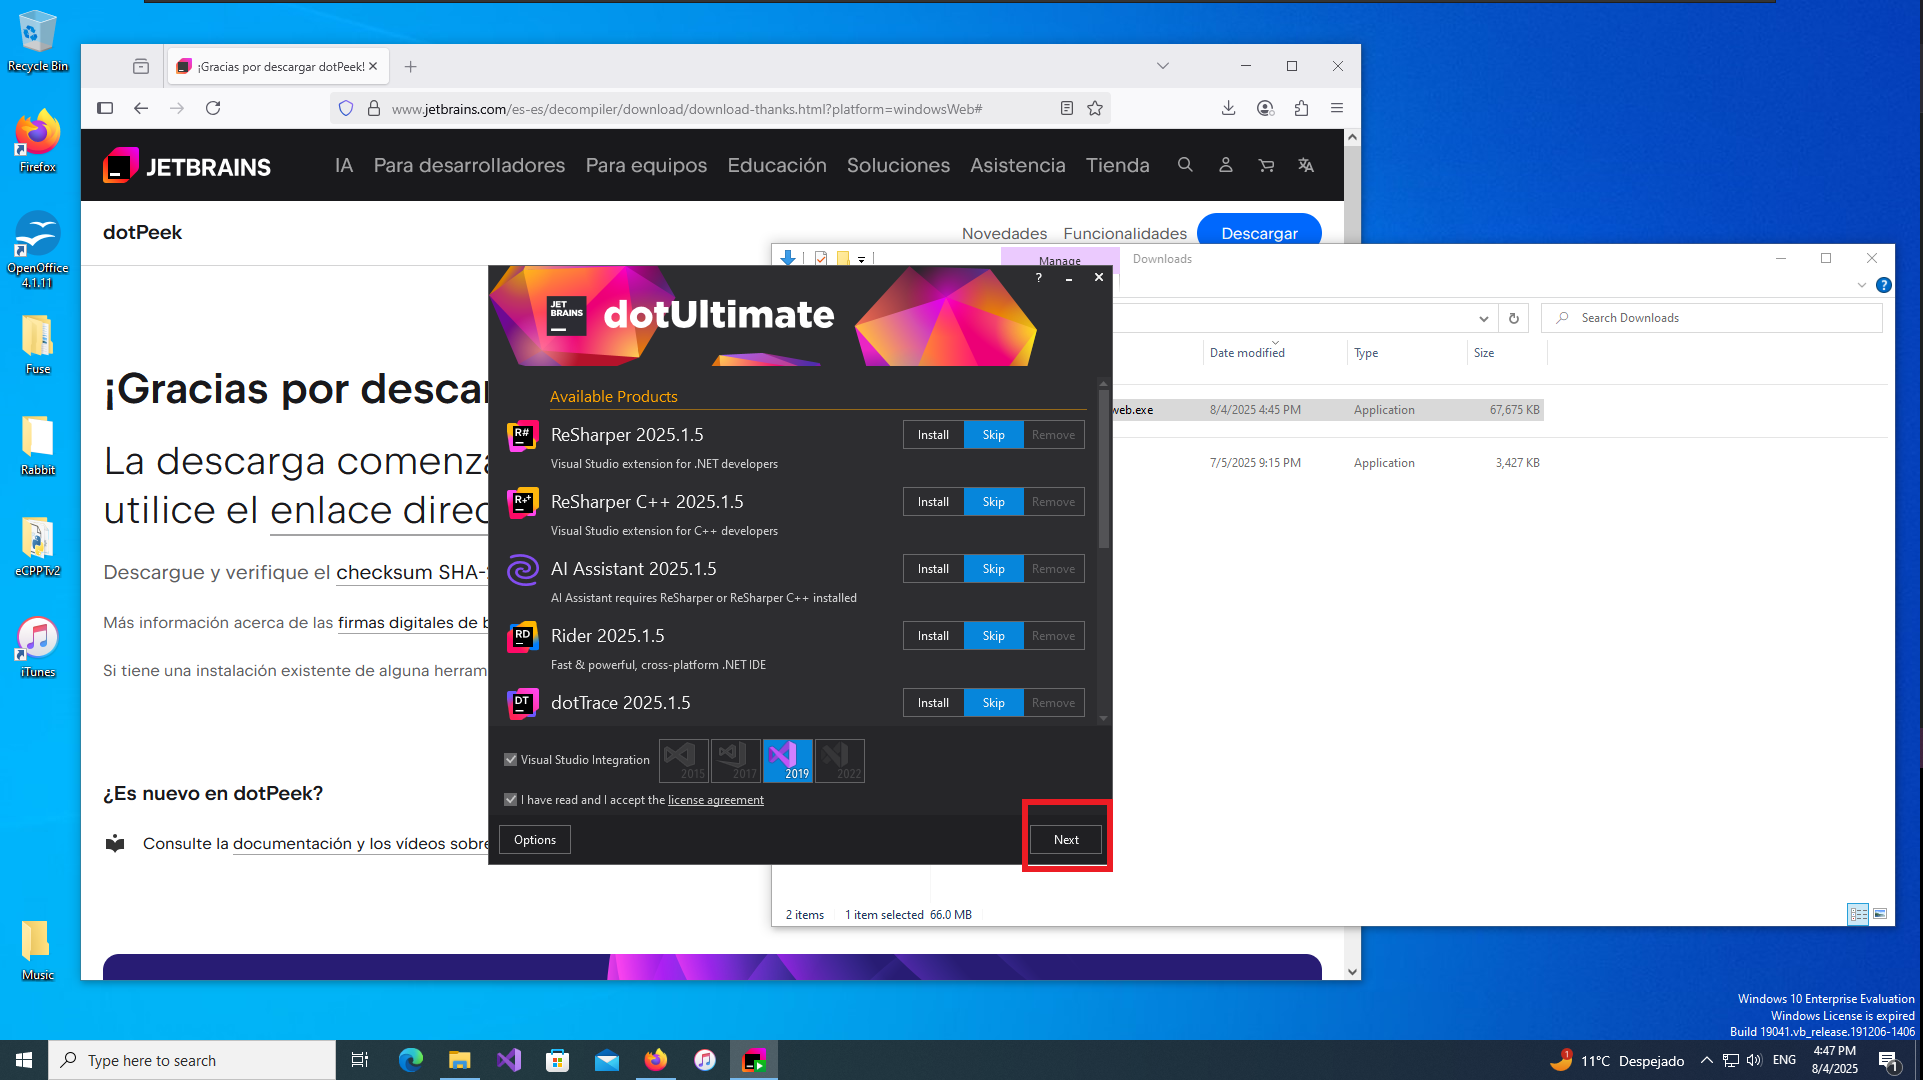1923x1080 pixels.
Task: Click JetBrains logo in browser
Action: [x=187, y=166]
